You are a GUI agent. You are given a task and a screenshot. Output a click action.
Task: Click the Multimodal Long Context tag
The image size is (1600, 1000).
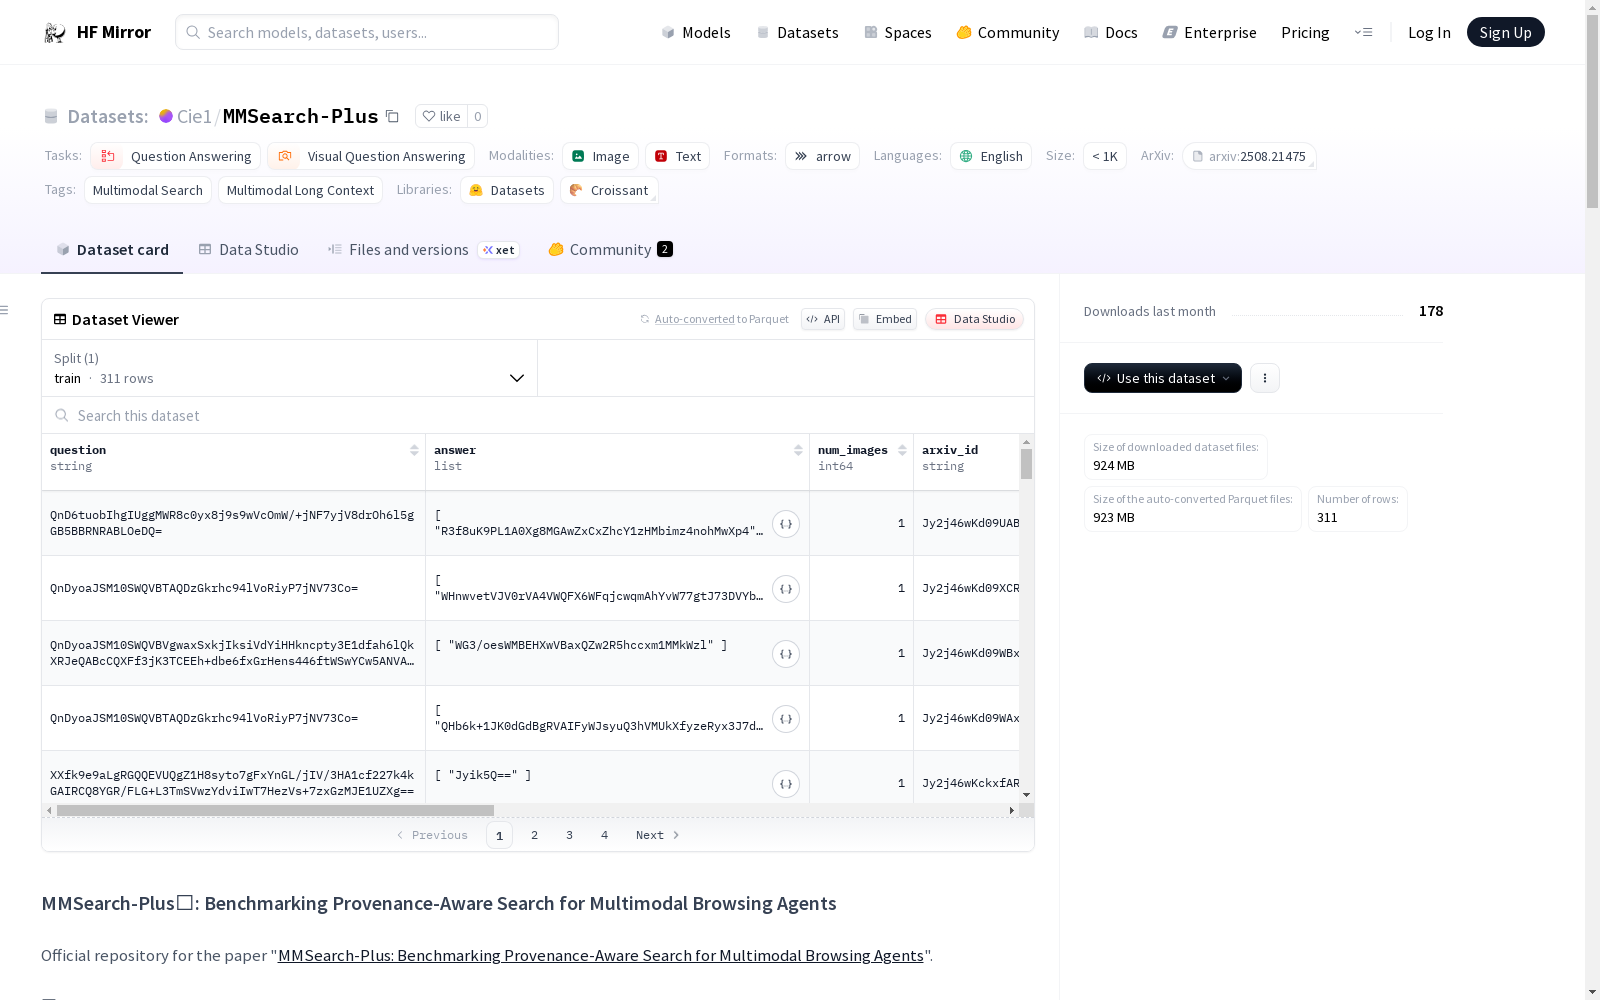click(x=300, y=190)
